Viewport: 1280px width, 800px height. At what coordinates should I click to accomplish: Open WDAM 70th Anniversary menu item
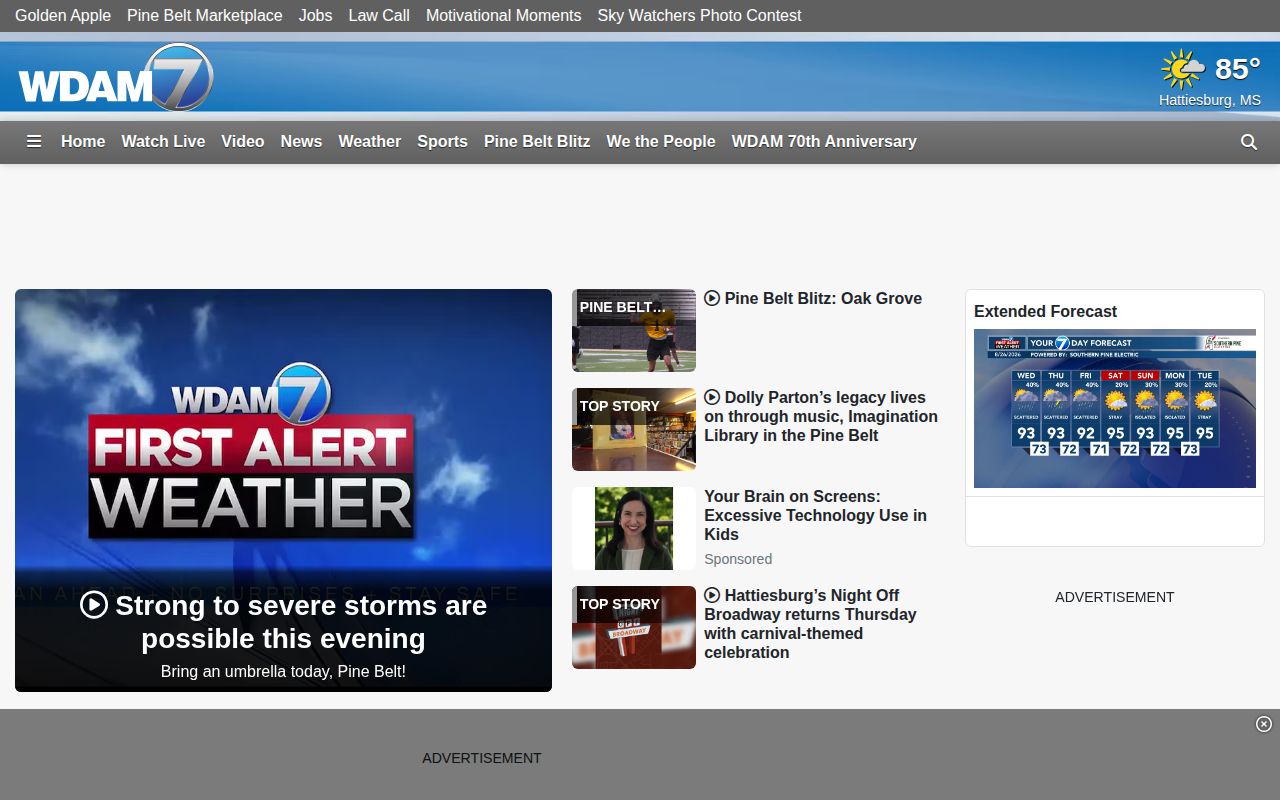click(x=824, y=142)
